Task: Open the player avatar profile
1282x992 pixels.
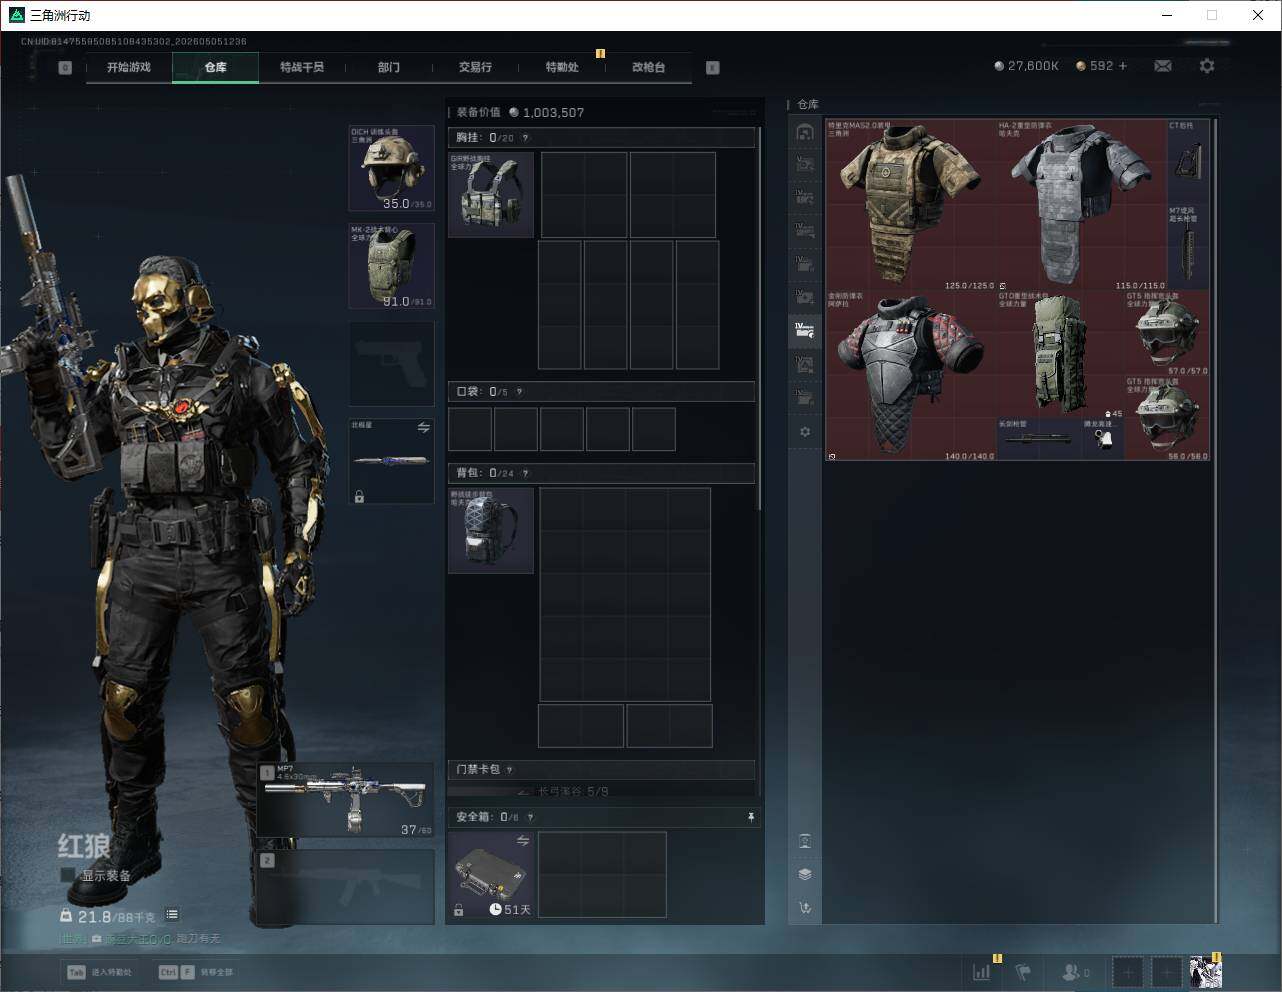Action: coord(1205,972)
